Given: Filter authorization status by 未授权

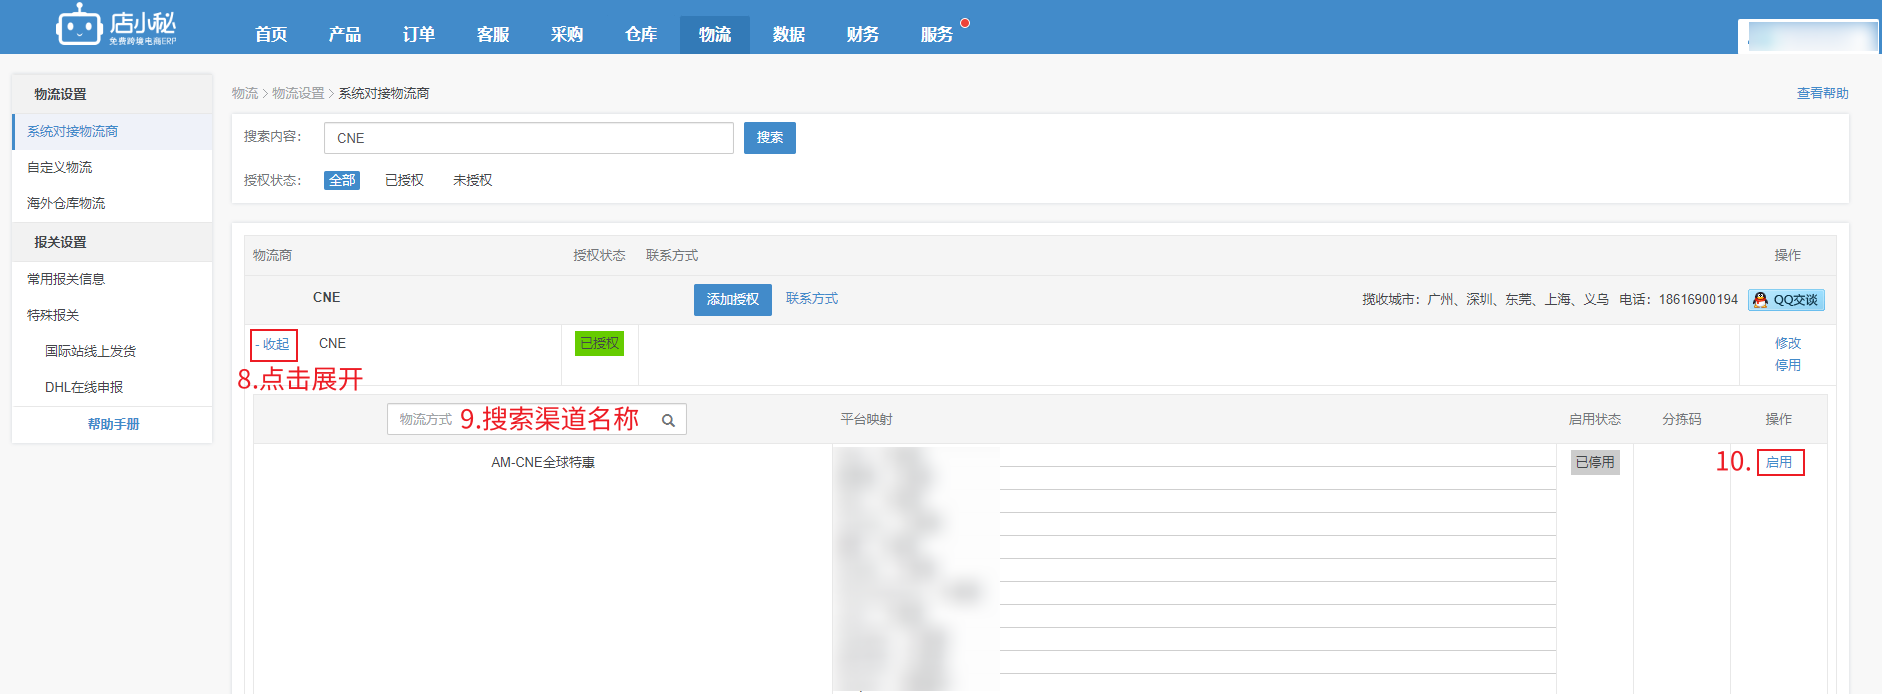Looking at the screenshot, I should coord(472,180).
